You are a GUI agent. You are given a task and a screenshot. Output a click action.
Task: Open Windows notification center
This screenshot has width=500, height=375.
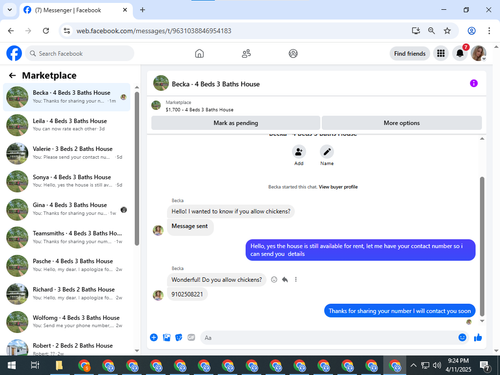coord(485,366)
